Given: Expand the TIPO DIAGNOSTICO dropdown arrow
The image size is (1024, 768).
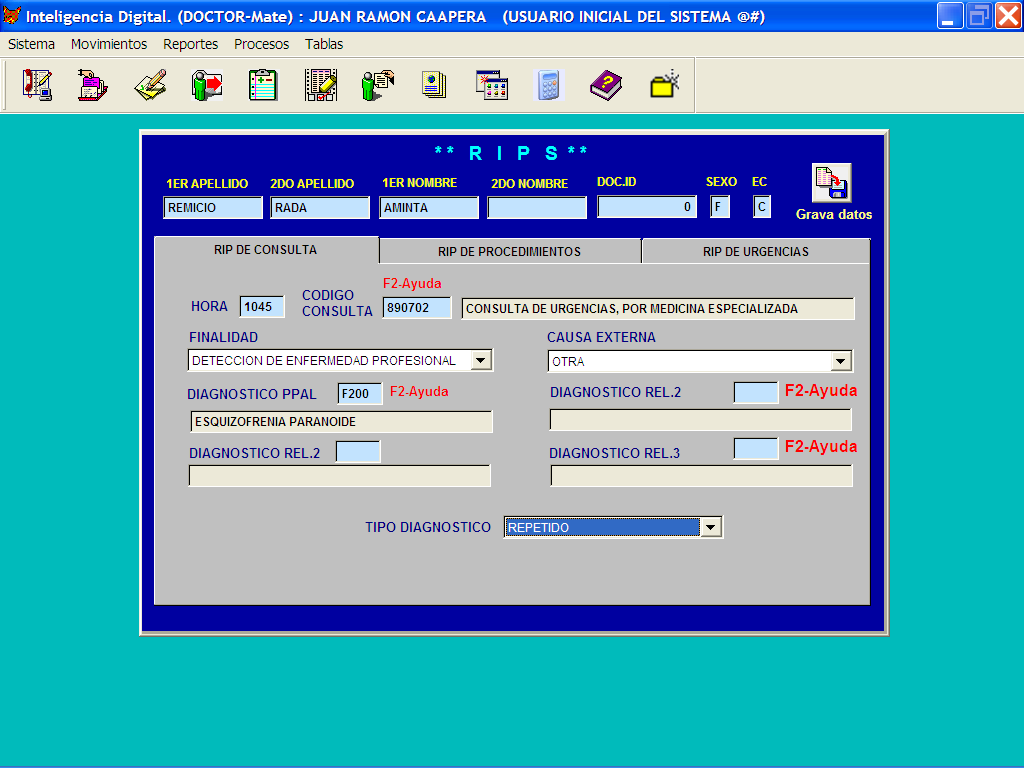Looking at the screenshot, I should click(x=711, y=527).
